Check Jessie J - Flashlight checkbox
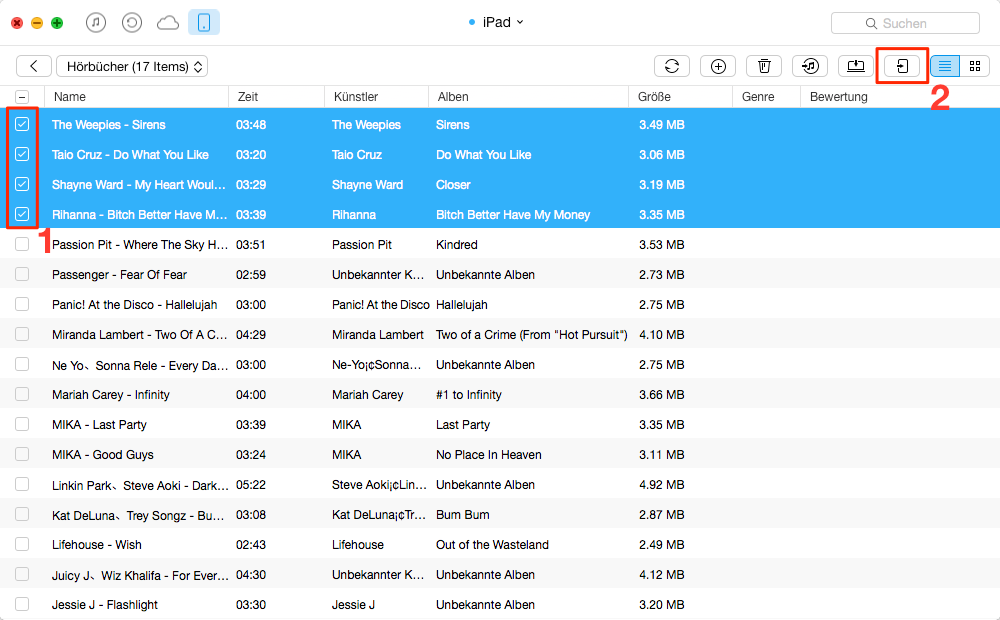 point(22,604)
